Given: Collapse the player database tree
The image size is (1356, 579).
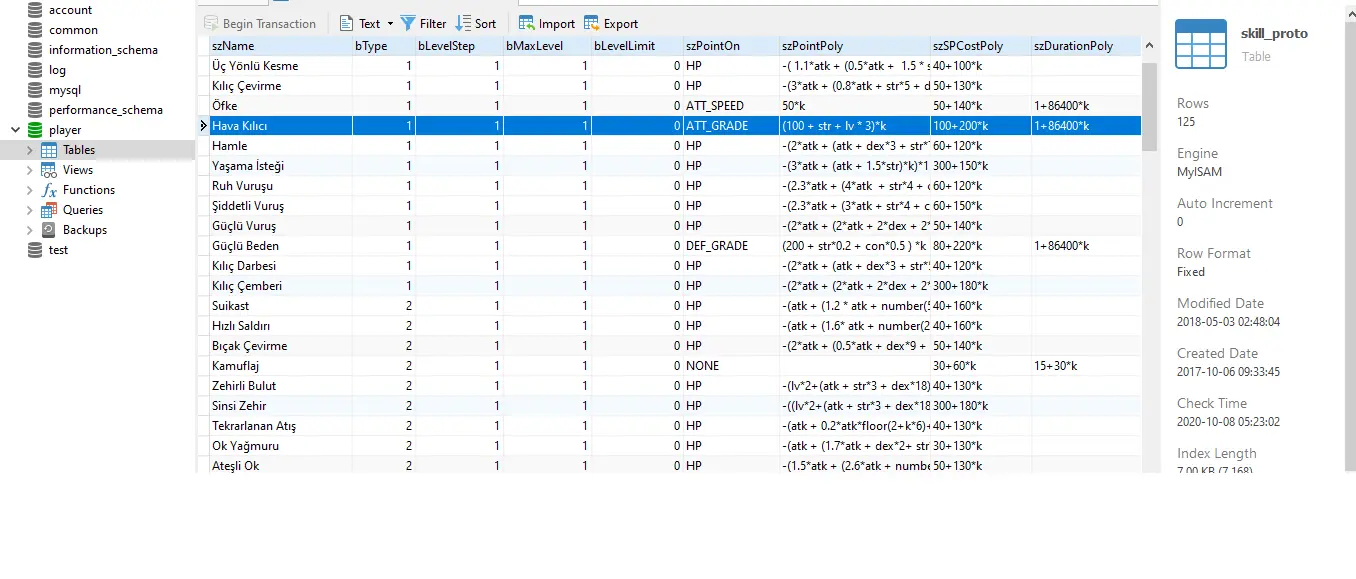Looking at the screenshot, I should [15, 130].
